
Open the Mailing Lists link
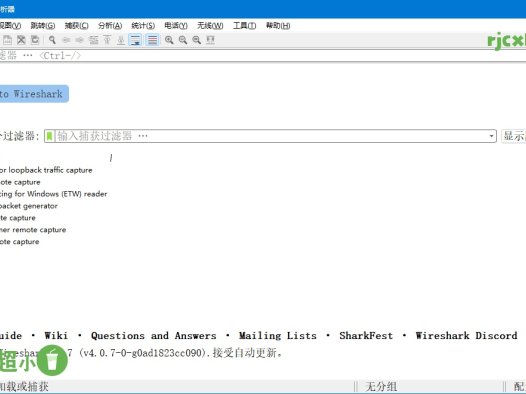tap(277, 336)
